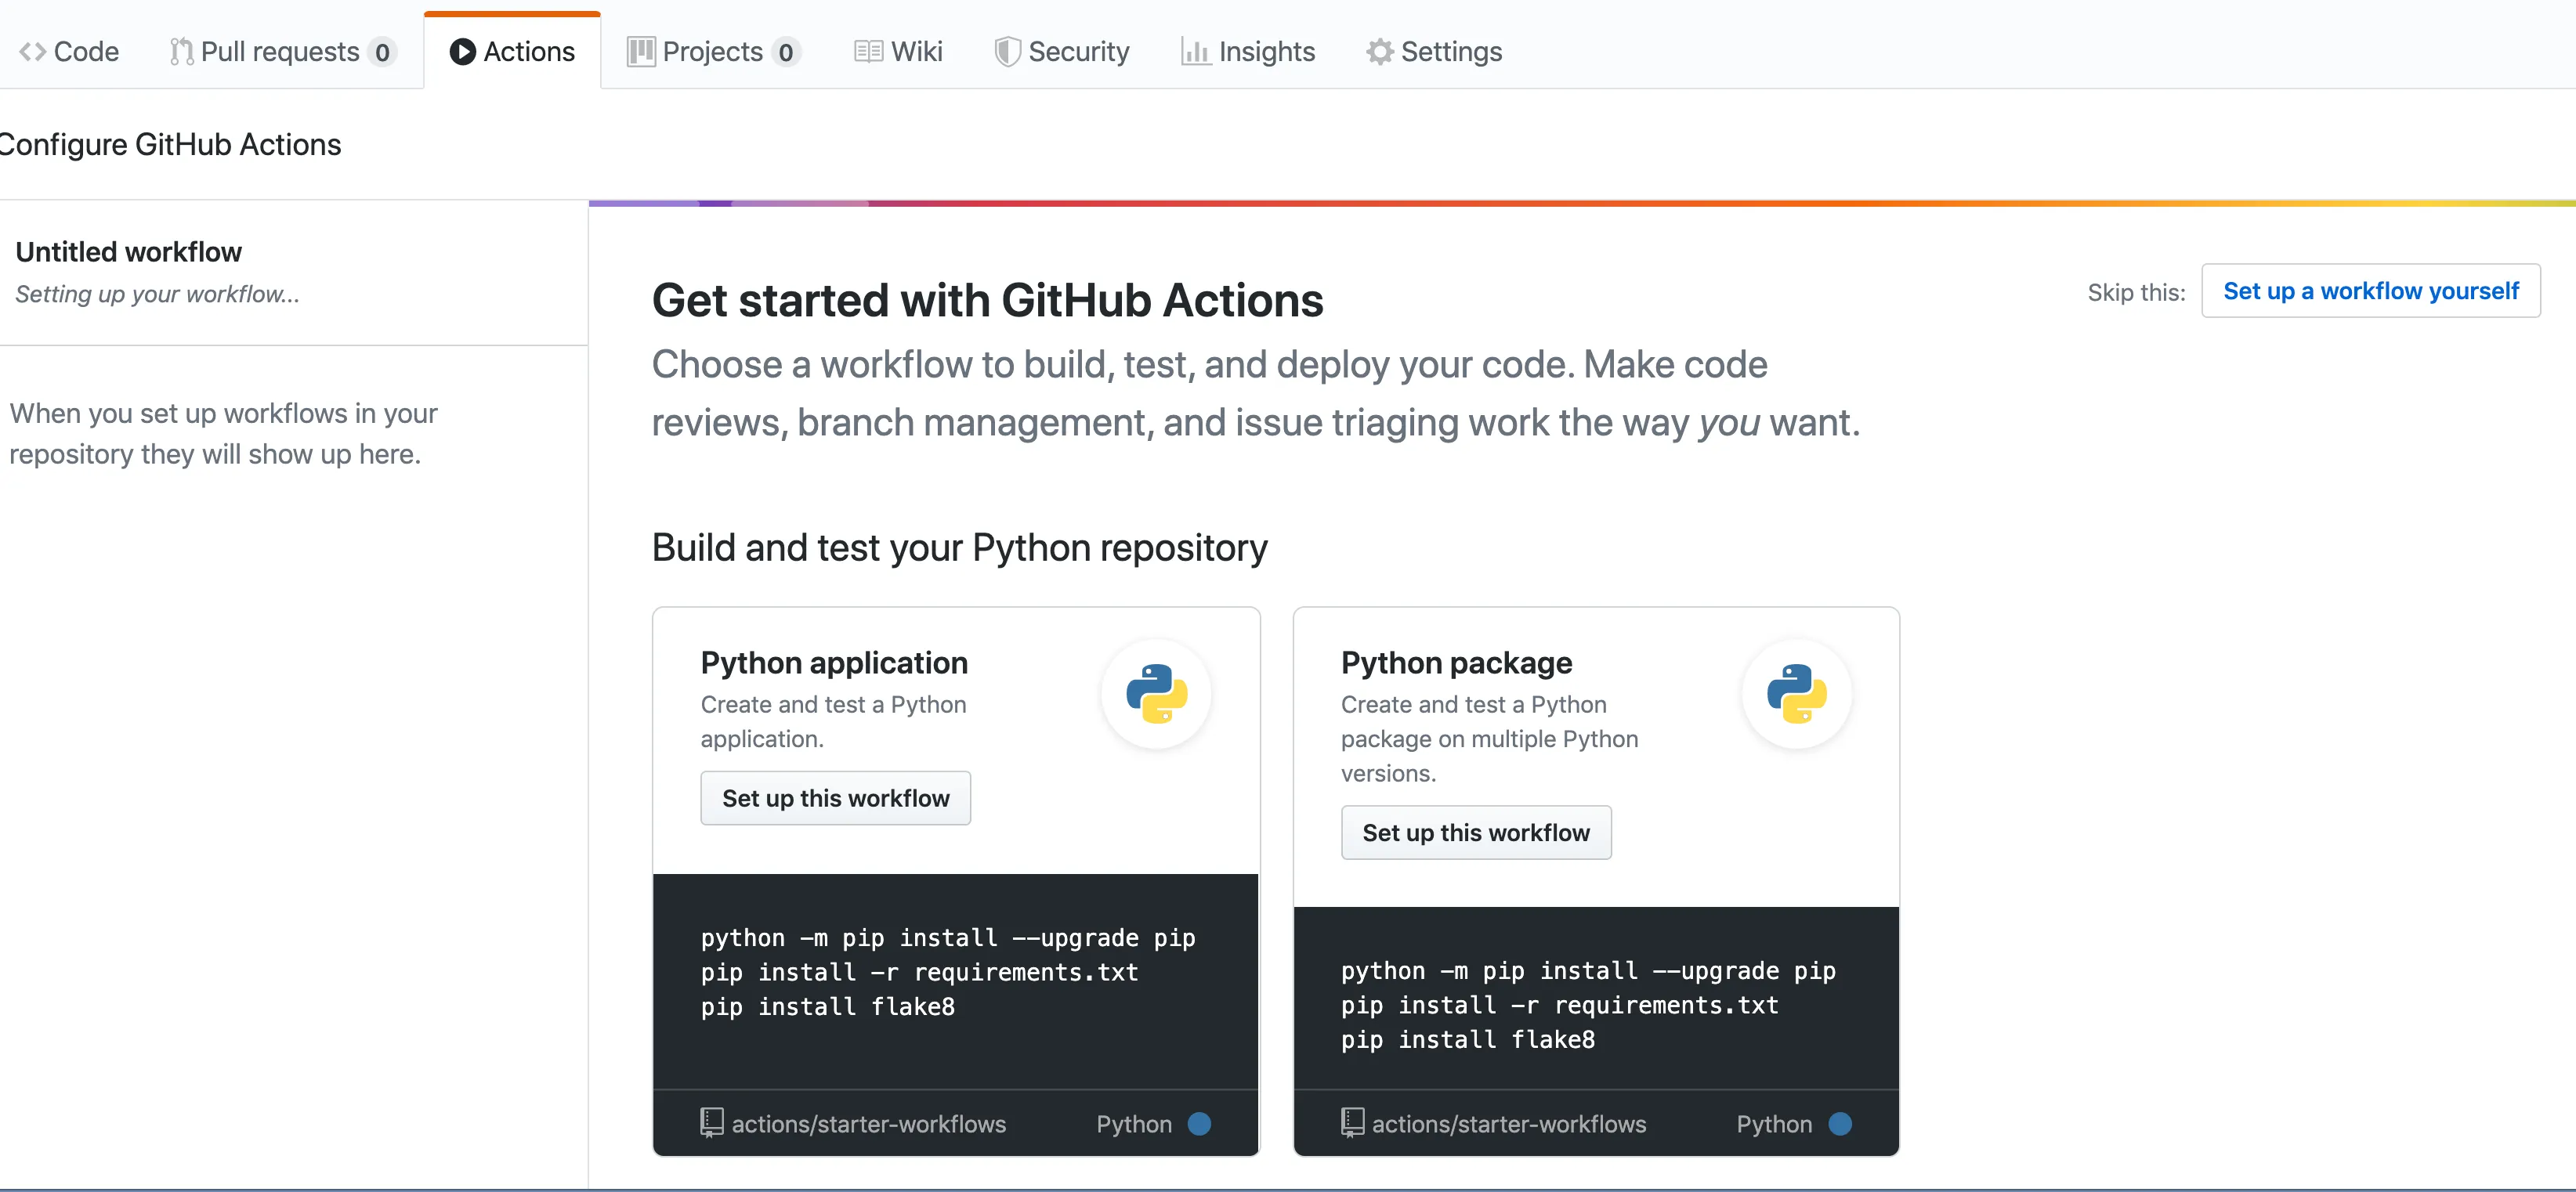Click the Configure GitHub Actions heading
Viewport: 2576px width, 1192px height.
pos(170,145)
